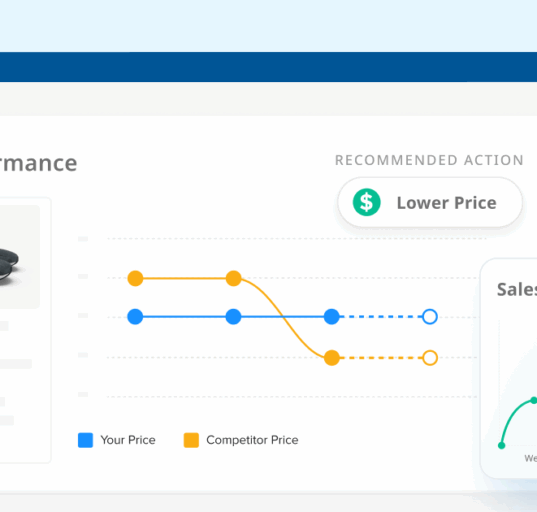Click the green dollar sign icon
Viewport: 537px width, 512px height.
(366, 202)
